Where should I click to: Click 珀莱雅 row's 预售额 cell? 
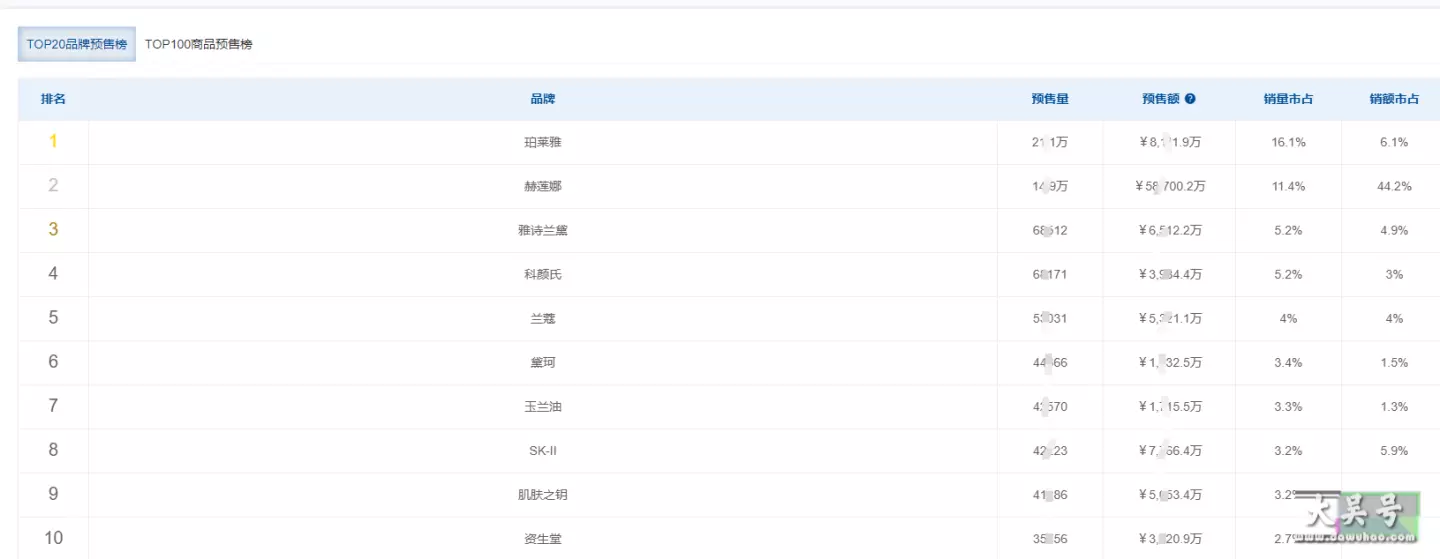coord(1170,143)
